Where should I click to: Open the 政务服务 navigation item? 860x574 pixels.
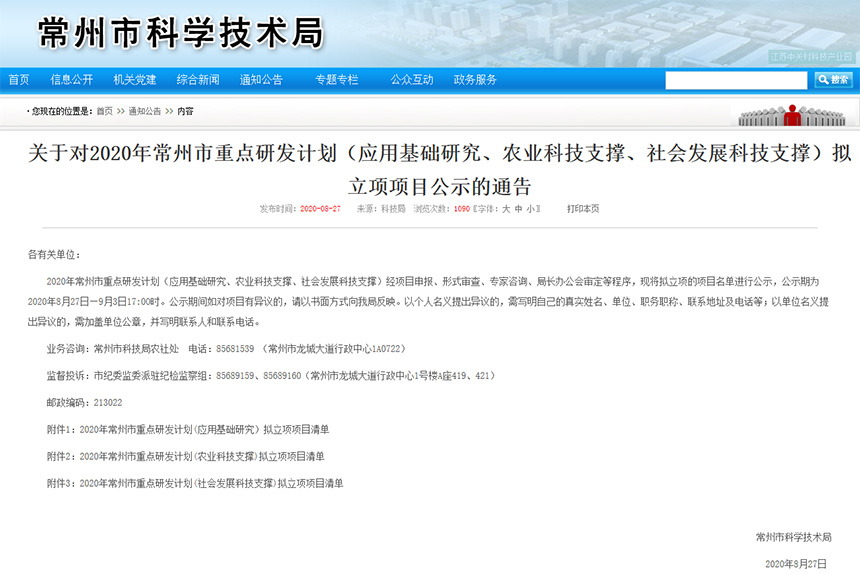475,80
